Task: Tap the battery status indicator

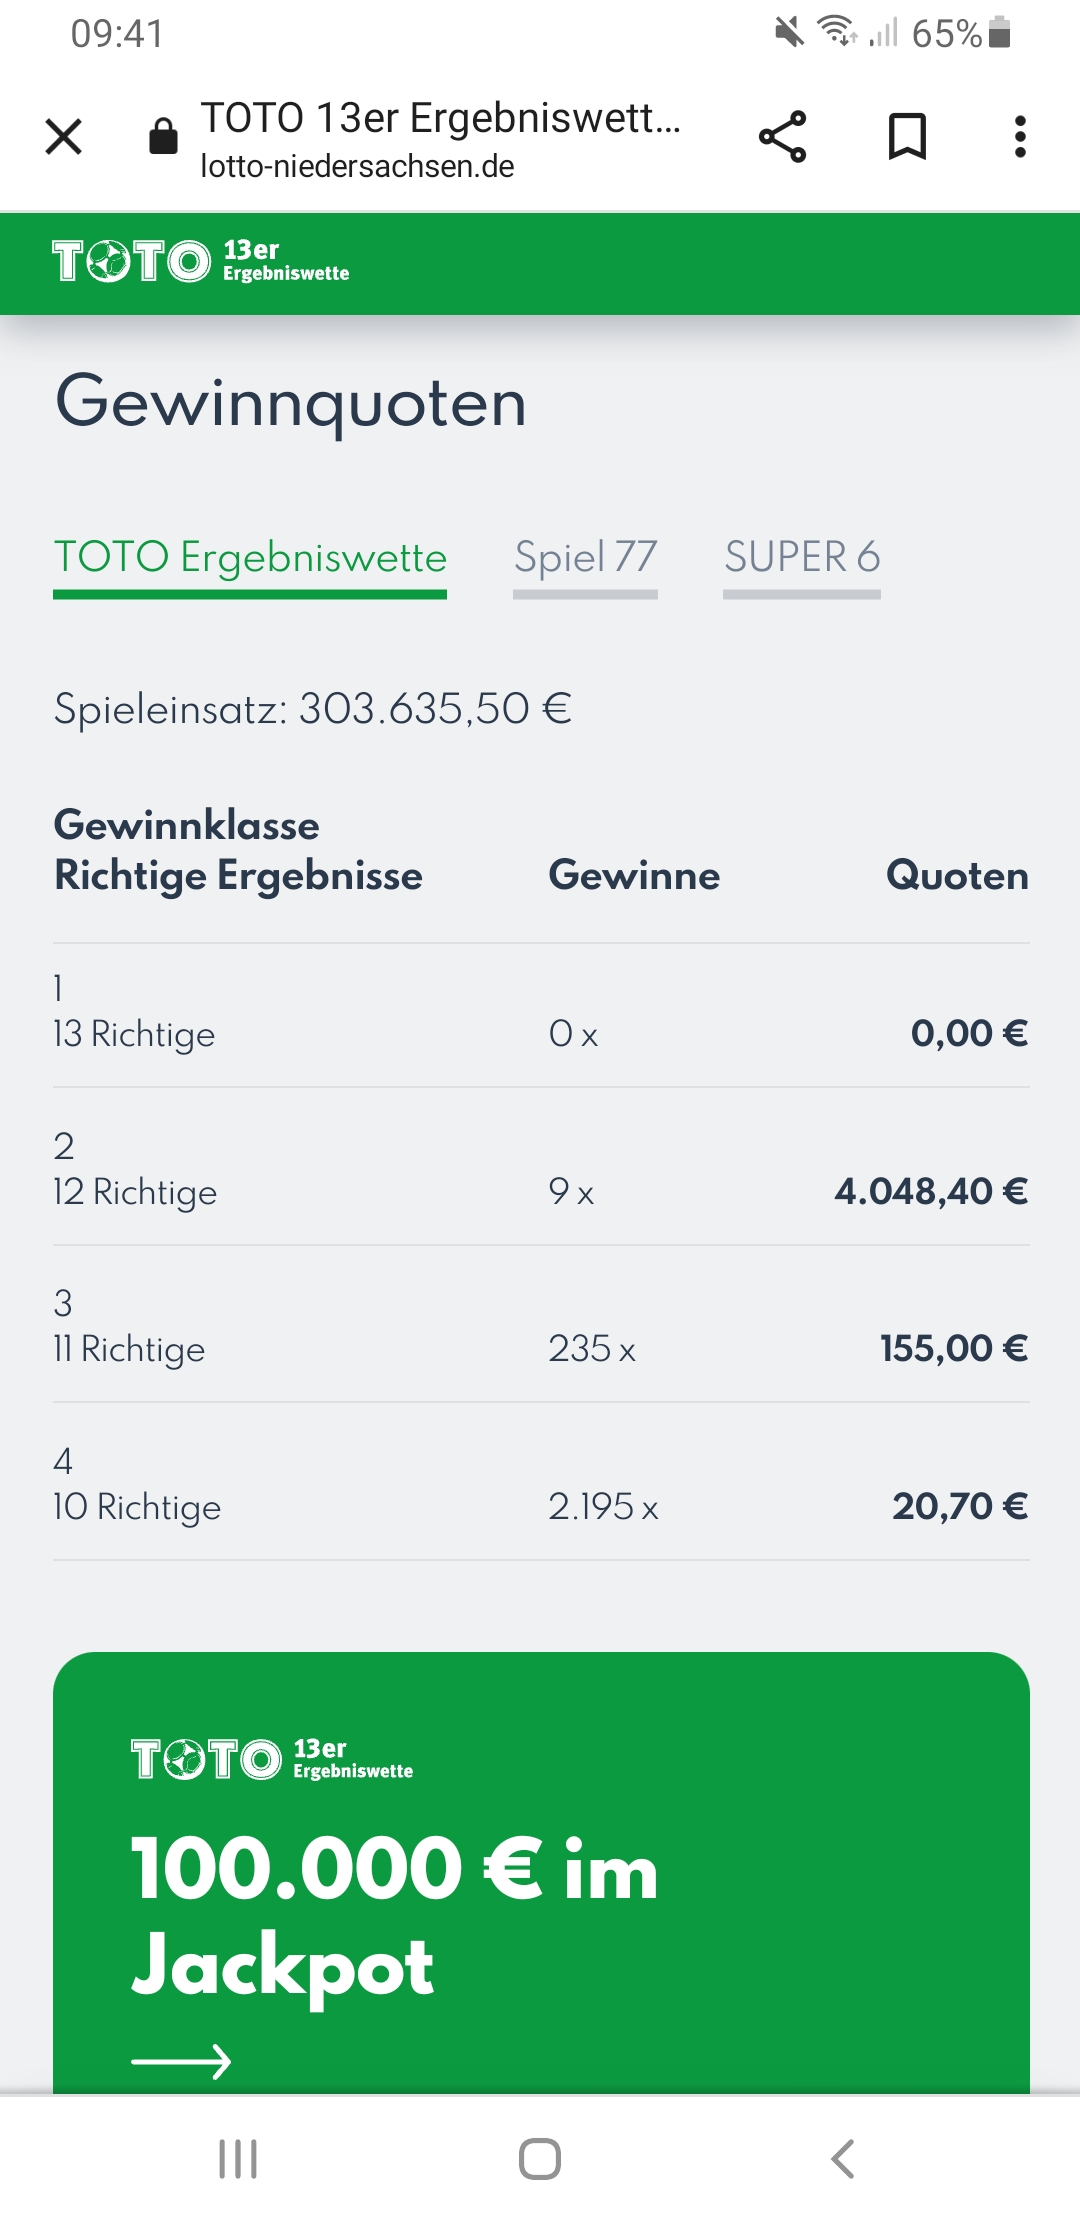Action: click(x=999, y=33)
